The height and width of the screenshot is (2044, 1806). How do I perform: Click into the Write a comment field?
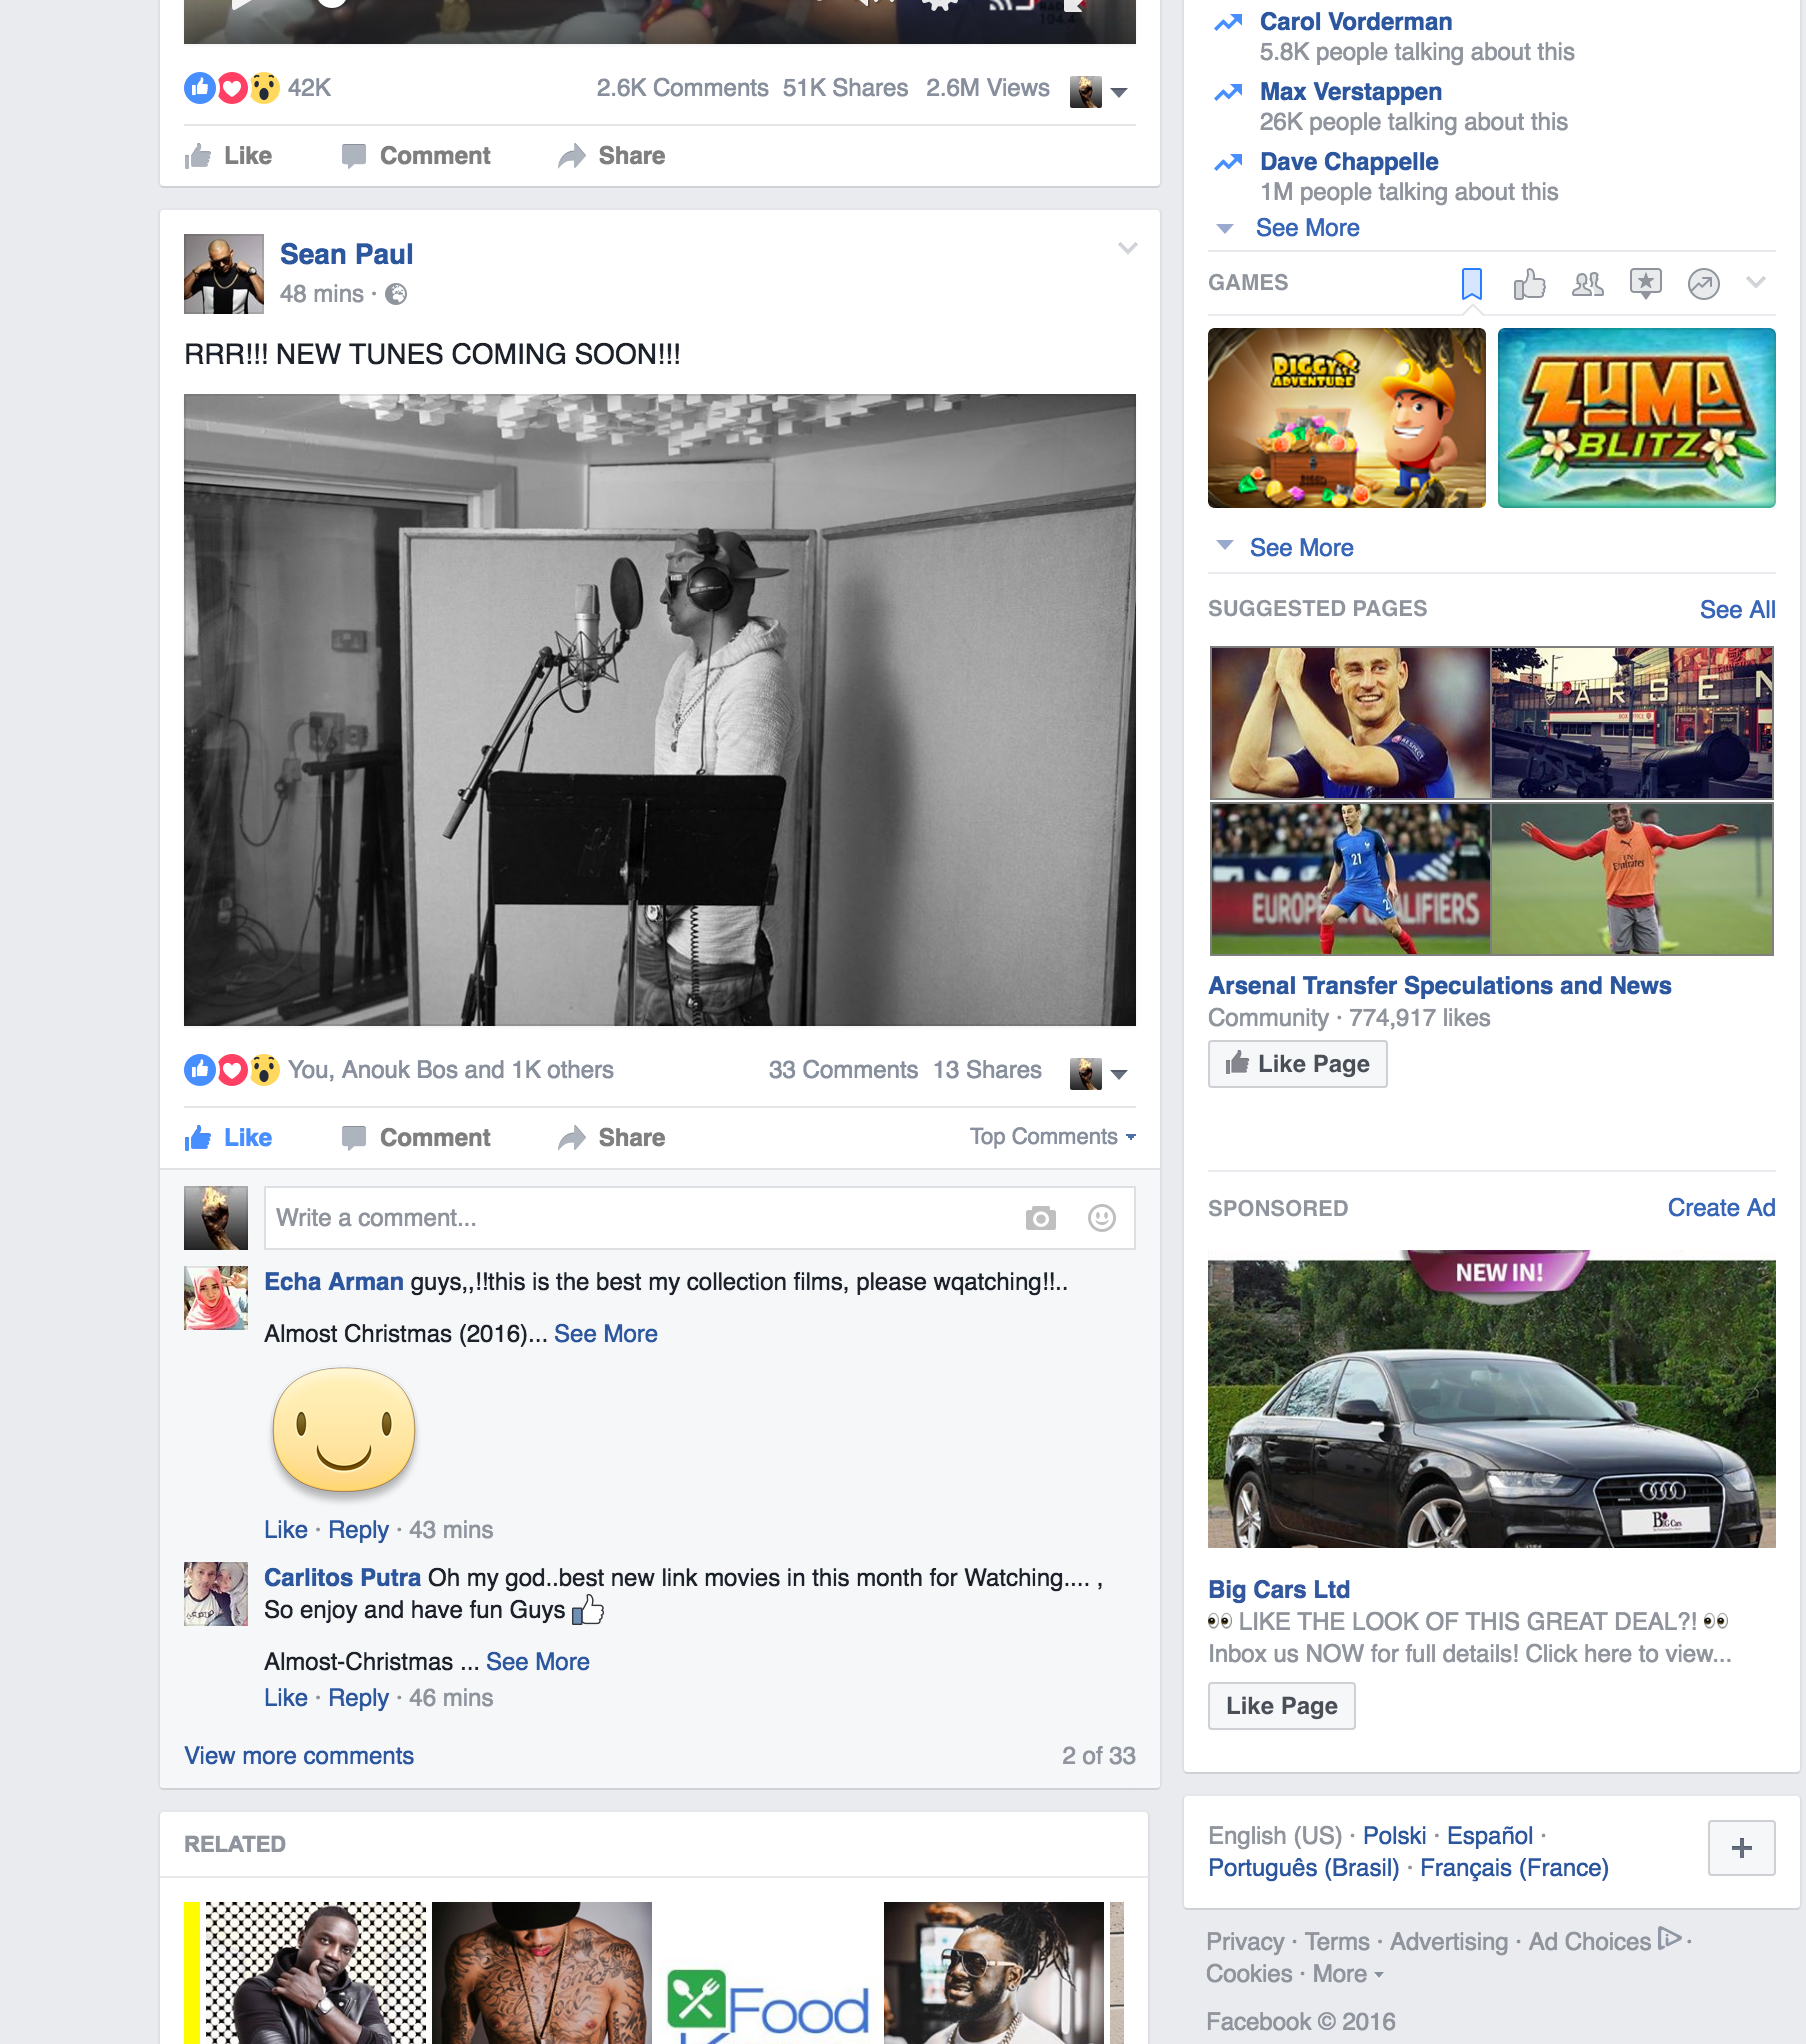tap(640, 1218)
